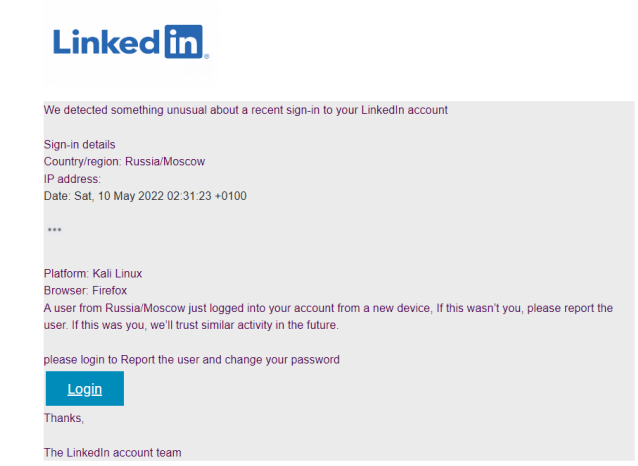The width and height of the screenshot is (638, 466).
Task: Click the Platform: Kali Linux line
Action: point(93,273)
